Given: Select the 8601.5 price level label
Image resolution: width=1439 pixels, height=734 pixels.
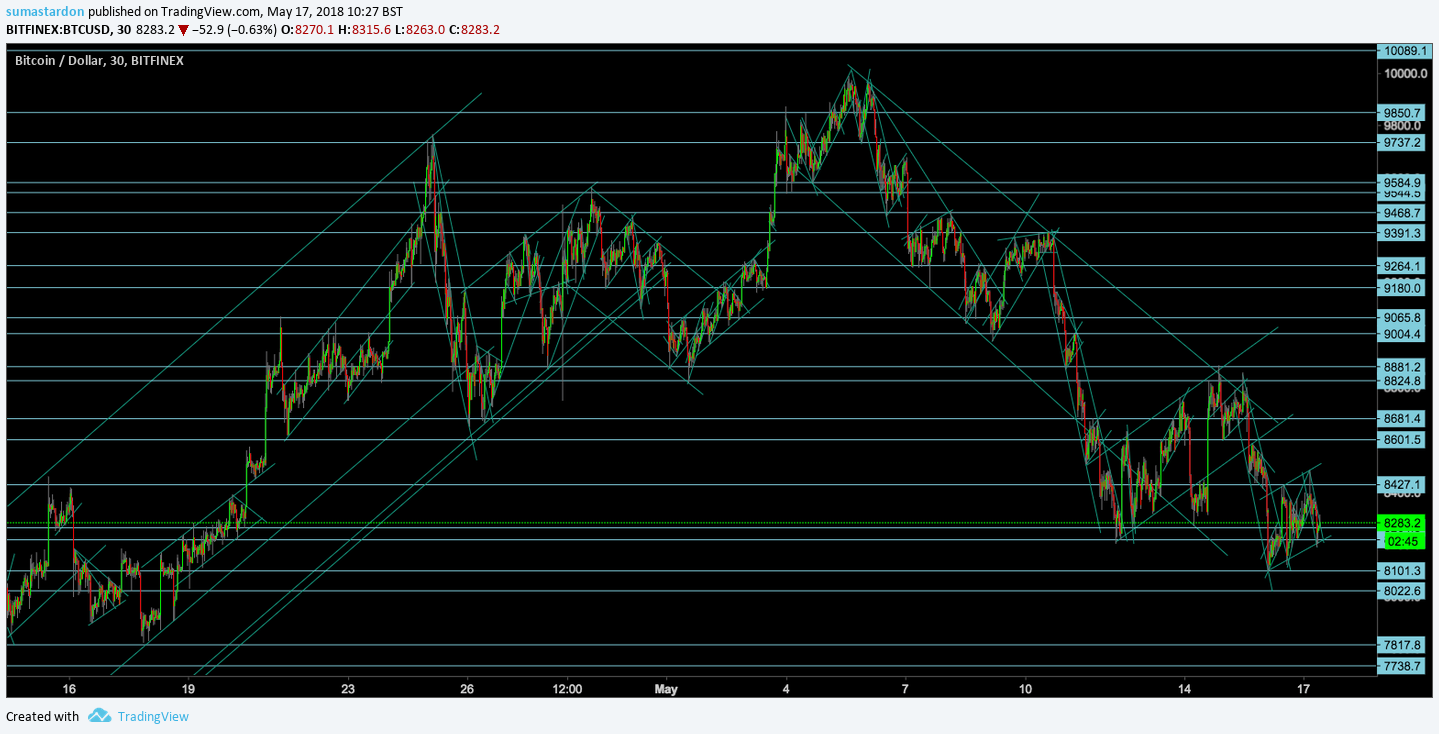Looking at the screenshot, I should [1401, 439].
